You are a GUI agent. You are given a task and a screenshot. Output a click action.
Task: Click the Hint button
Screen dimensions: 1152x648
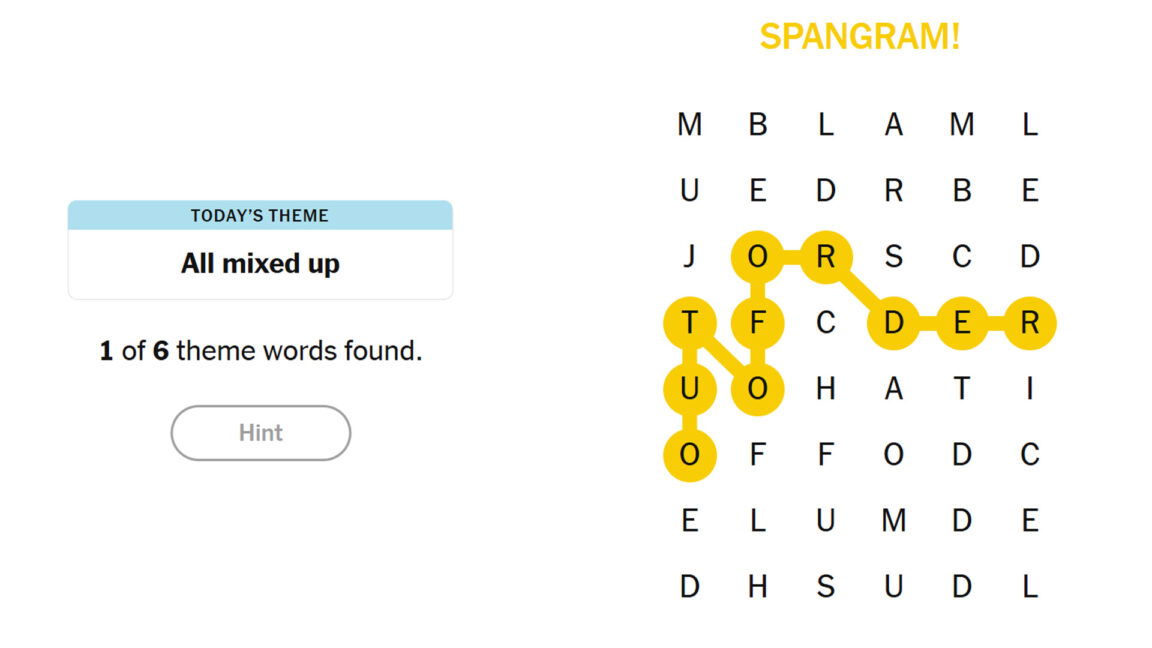[261, 433]
